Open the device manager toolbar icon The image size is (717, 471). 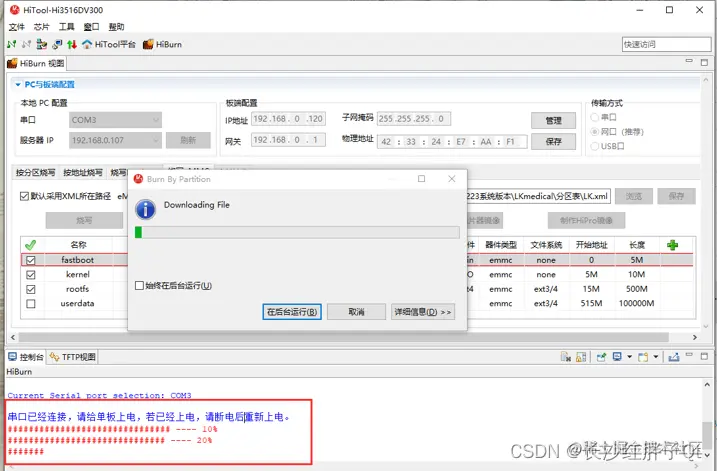click(x=42, y=44)
